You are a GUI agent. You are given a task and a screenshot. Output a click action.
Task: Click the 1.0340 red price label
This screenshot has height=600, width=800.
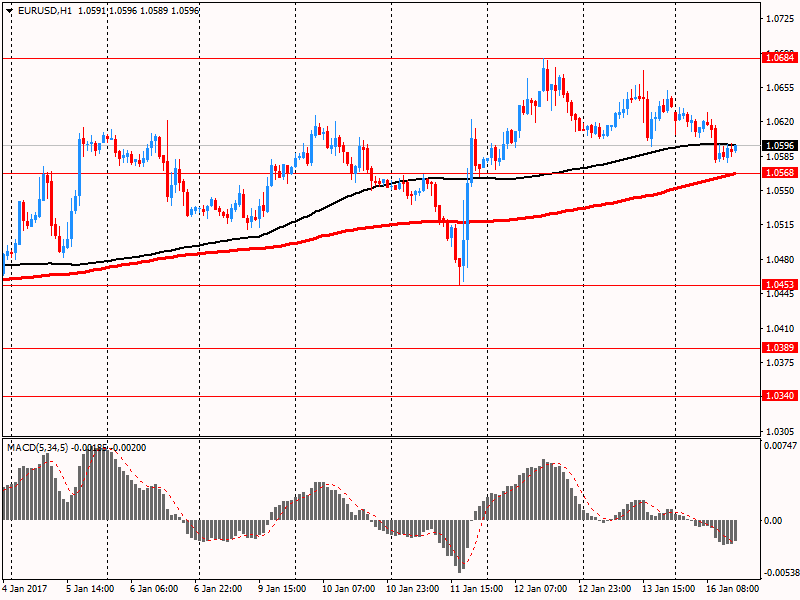pyautogui.click(x=779, y=396)
